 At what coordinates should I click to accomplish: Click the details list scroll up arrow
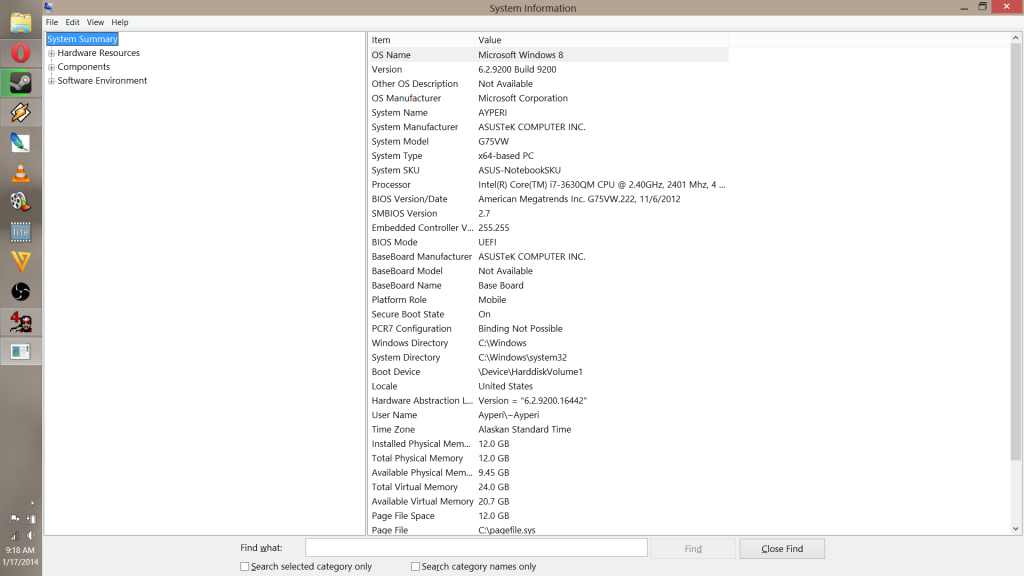tap(1016, 38)
